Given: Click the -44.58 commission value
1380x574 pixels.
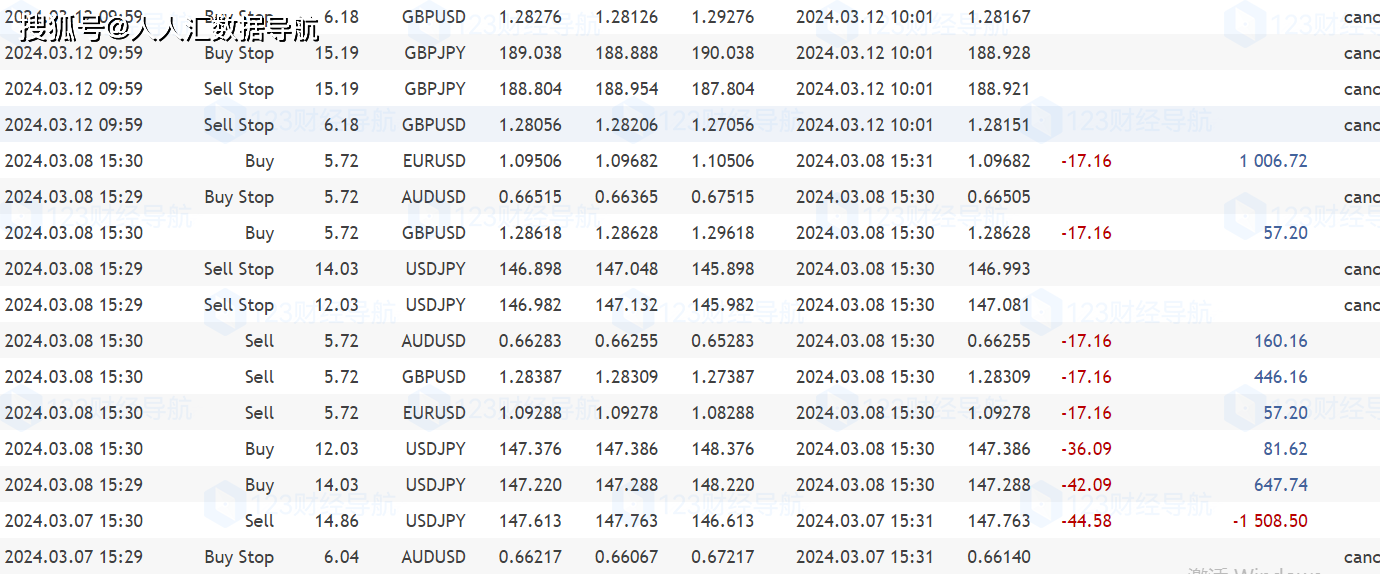Looking at the screenshot, I should (1086, 521).
